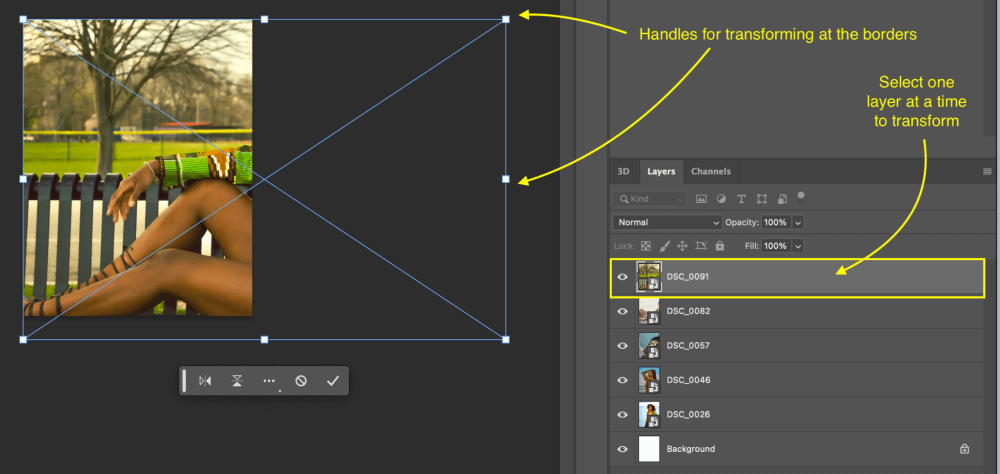
Task: Hide the DSC_0026 layer
Action: click(x=623, y=415)
